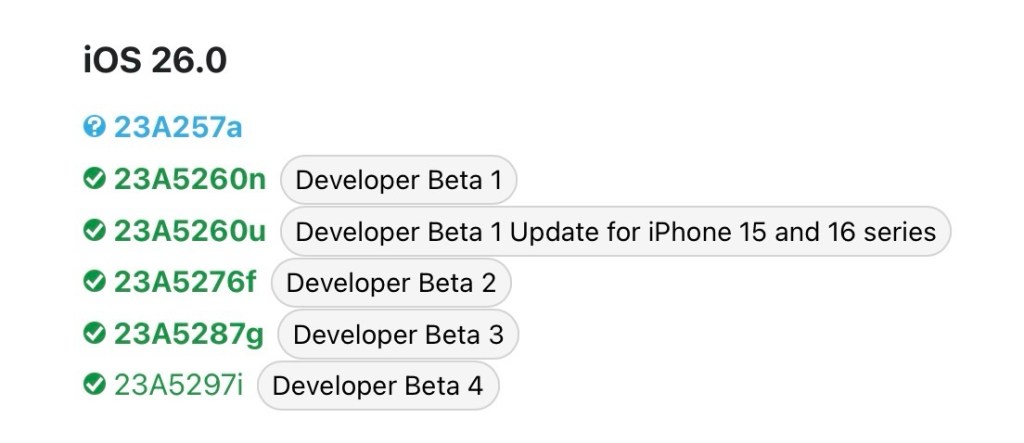Open the blue 23A257a build link
Viewport: 1024px width, 443px height.
178,128
